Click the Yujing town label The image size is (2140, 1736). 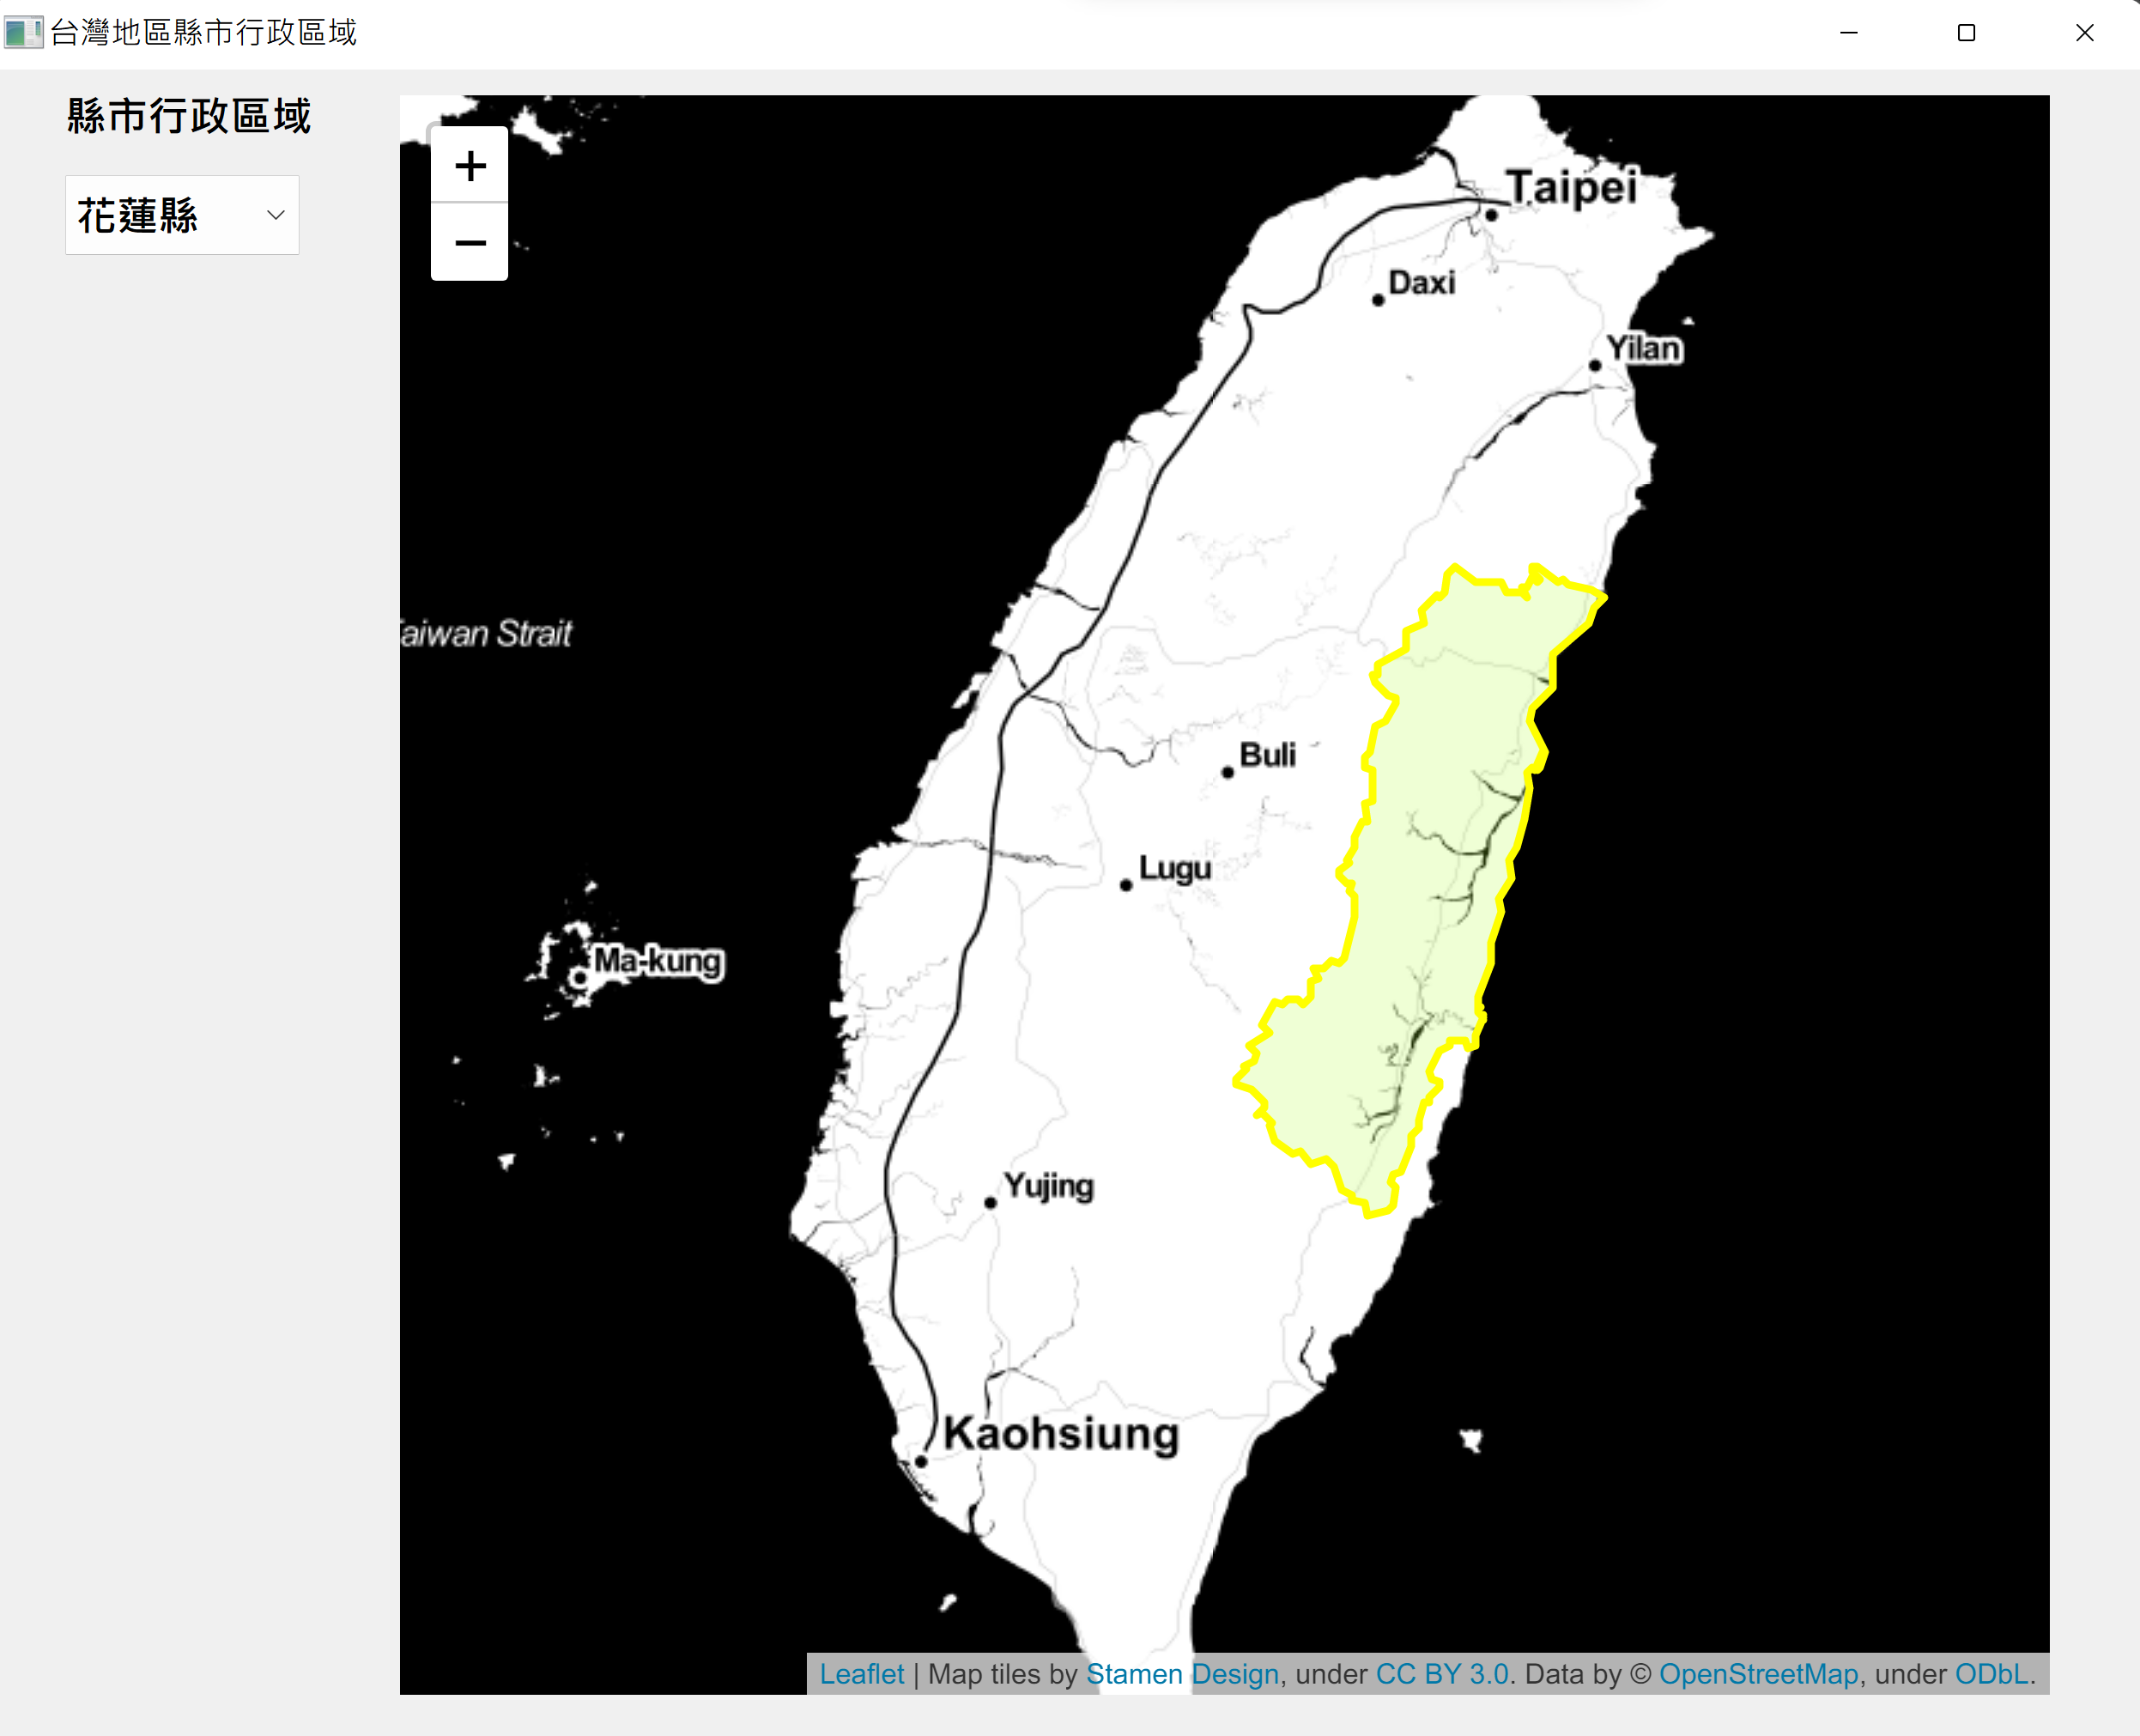[x=1049, y=1186]
